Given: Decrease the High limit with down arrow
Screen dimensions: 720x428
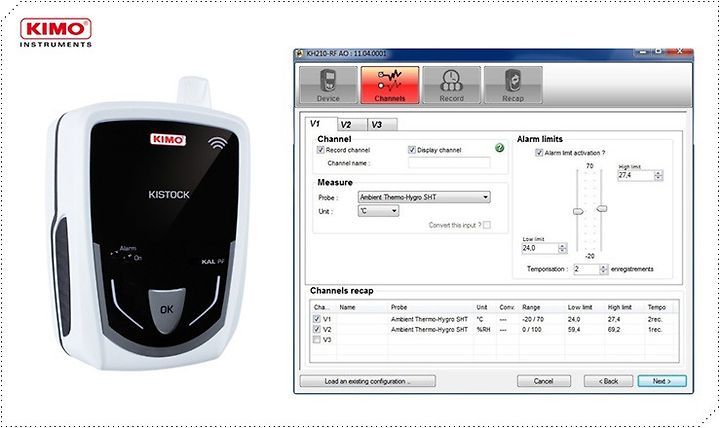Looking at the screenshot, I should [658, 178].
